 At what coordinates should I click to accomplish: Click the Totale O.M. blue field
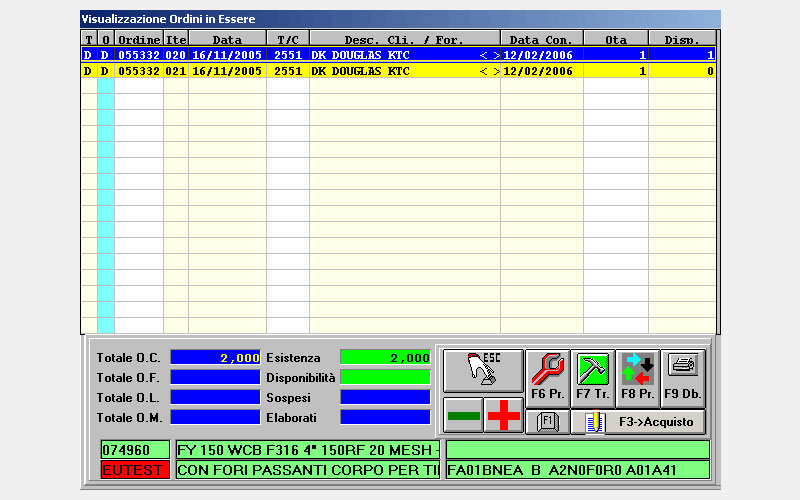215,417
